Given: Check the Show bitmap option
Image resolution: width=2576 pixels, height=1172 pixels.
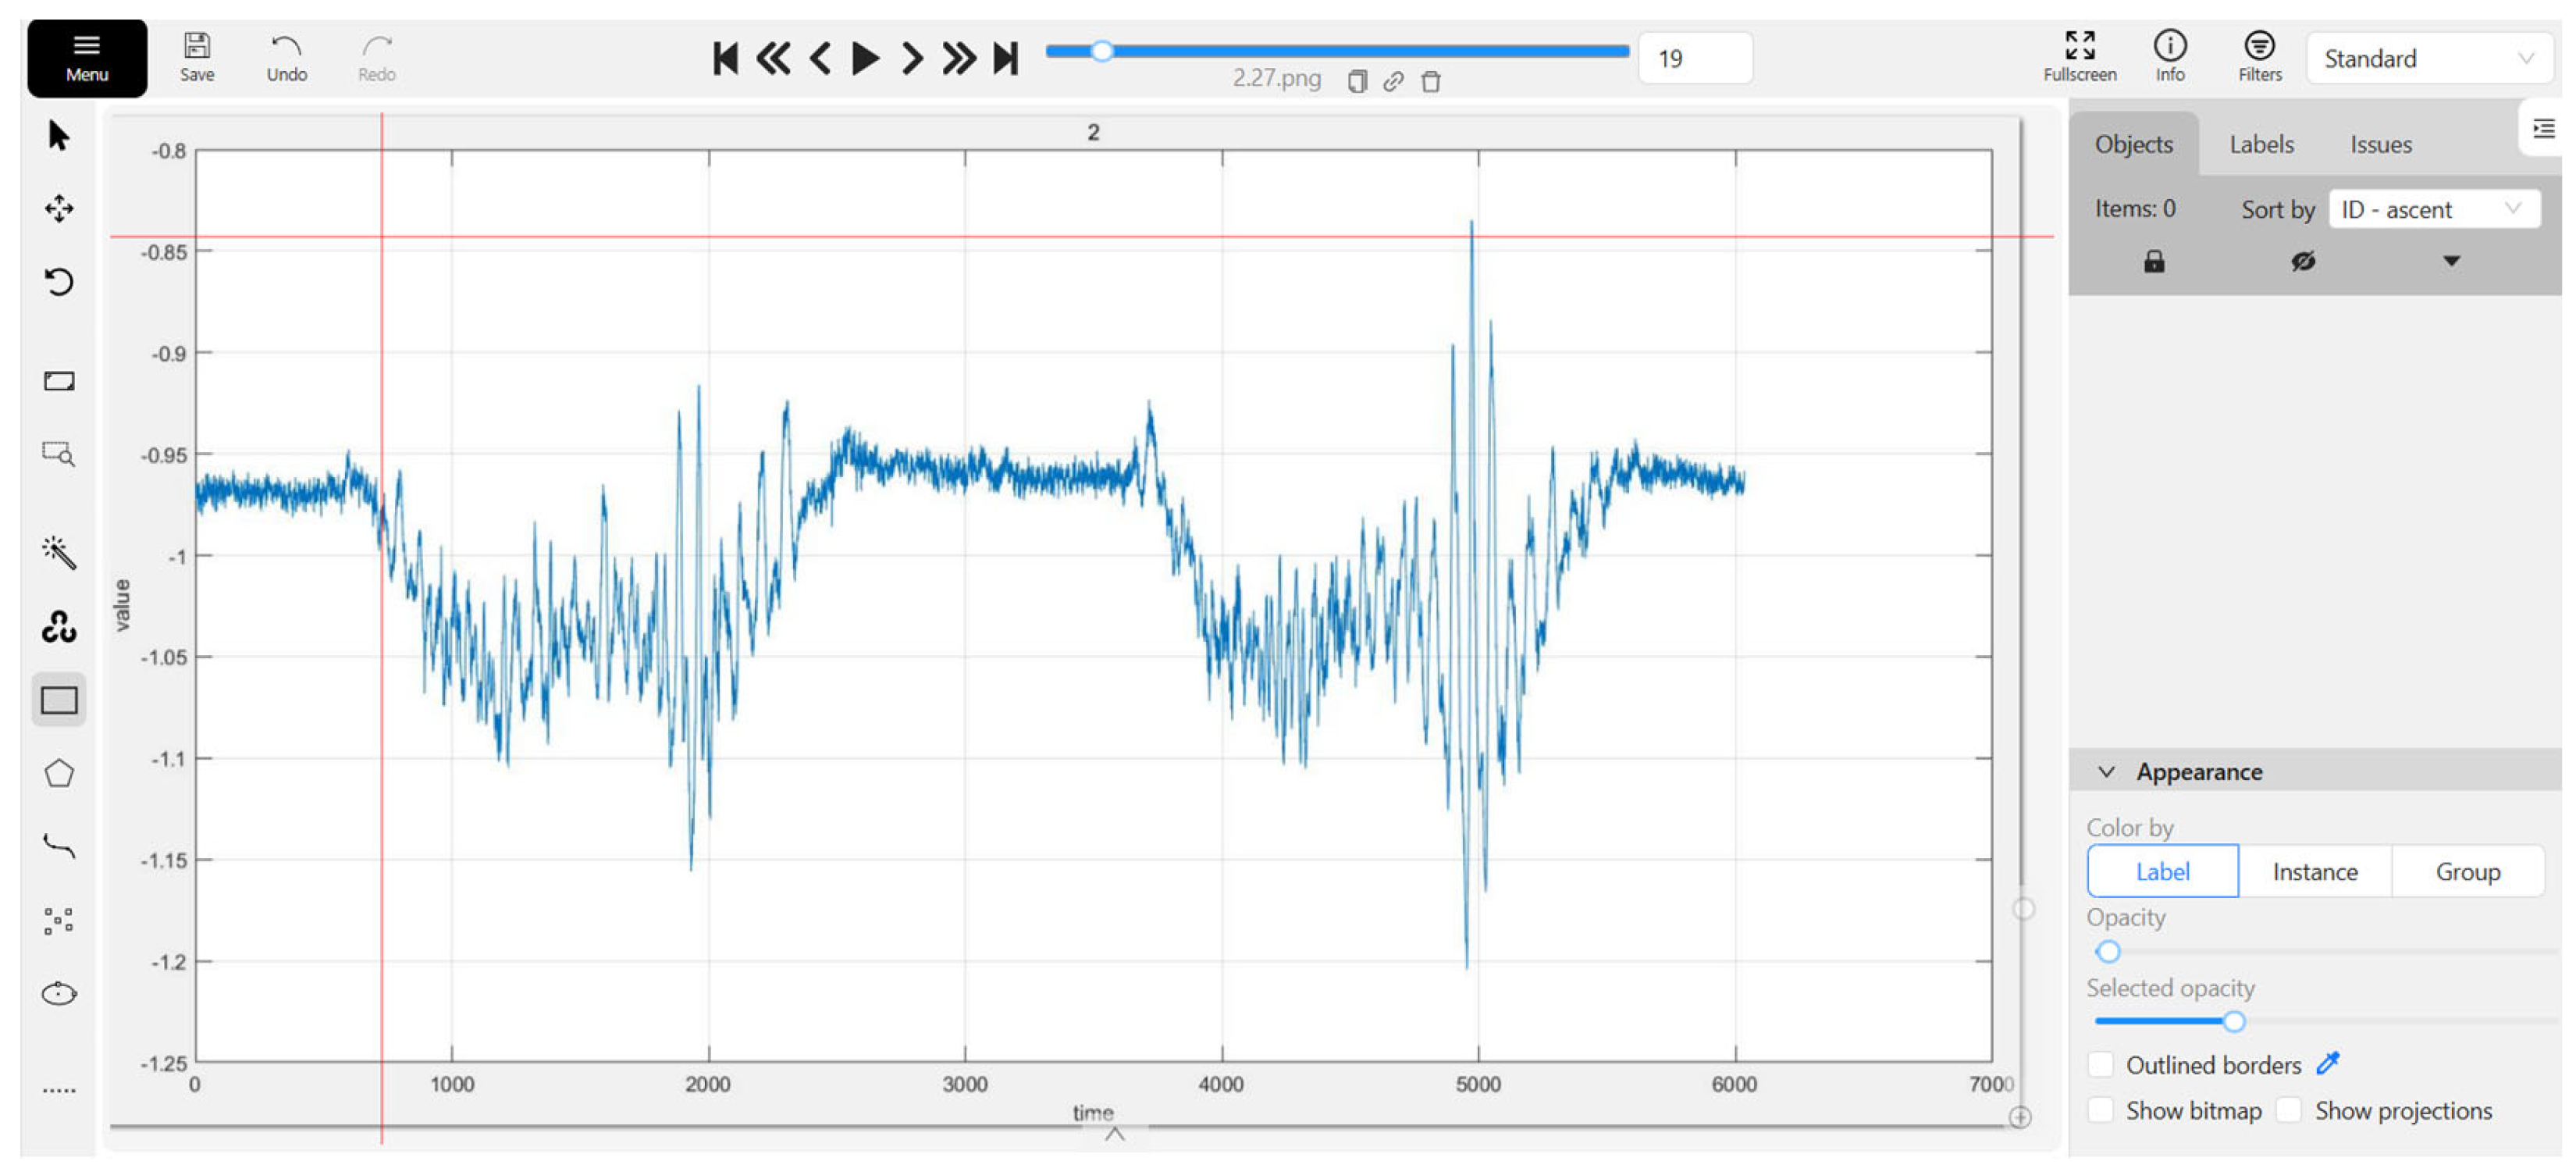Looking at the screenshot, I should (2101, 1110).
